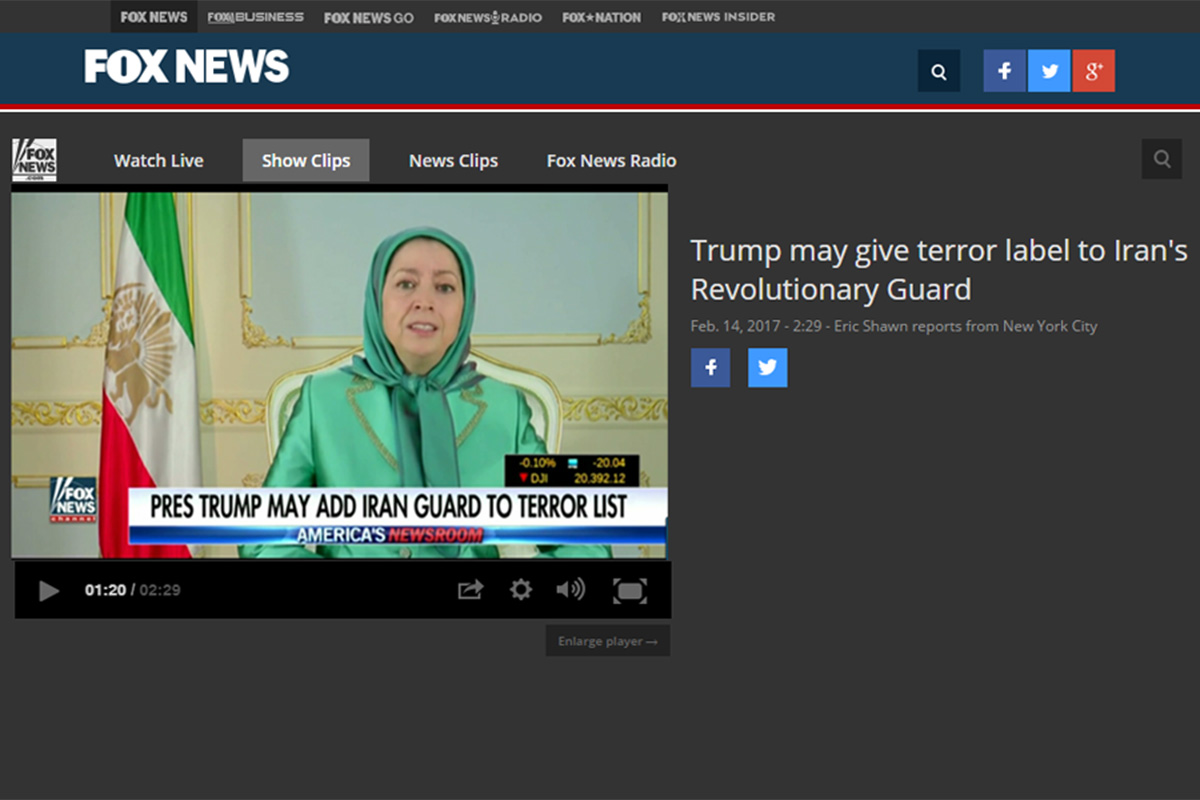Click the Feb. 14, 2017 clip description text
This screenshot has height=800, width=1200.
point(894,326)
